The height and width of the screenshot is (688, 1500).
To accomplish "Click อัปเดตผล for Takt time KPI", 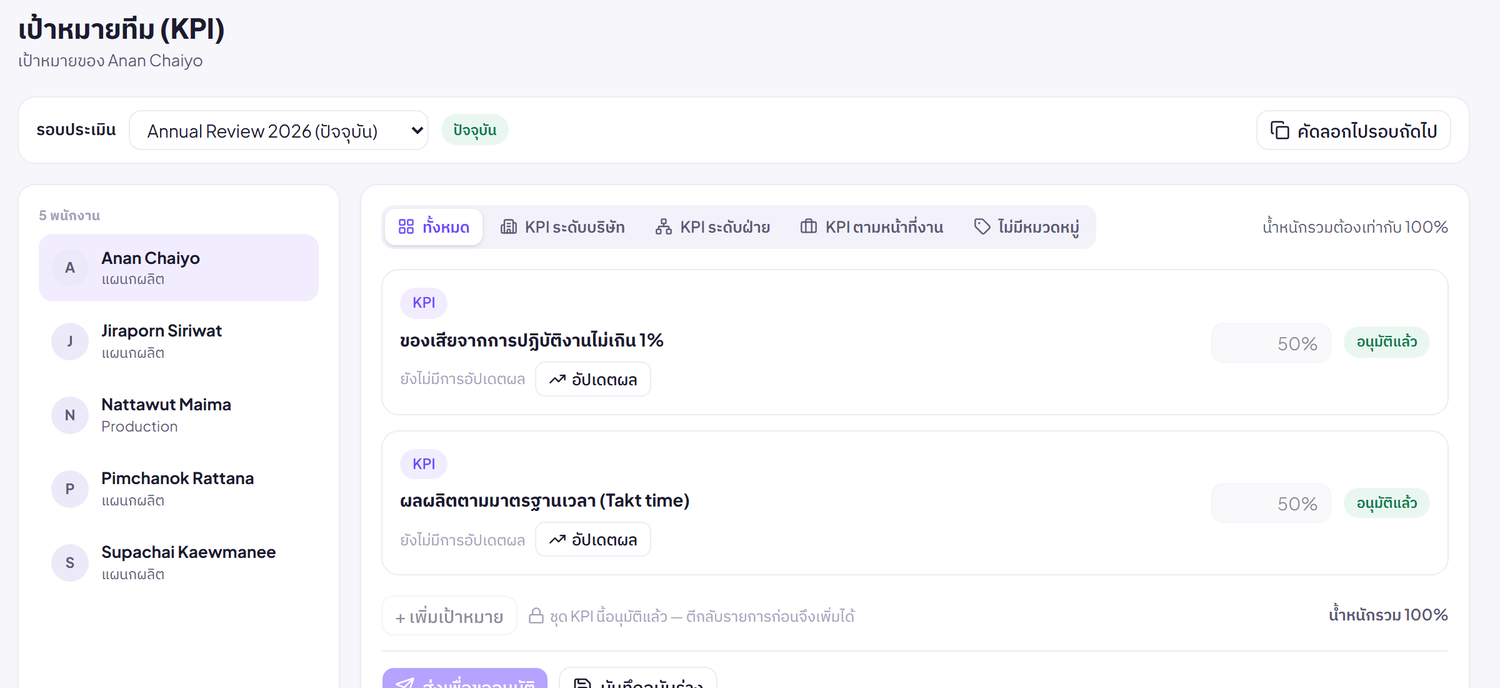I will tap(593, 540).
